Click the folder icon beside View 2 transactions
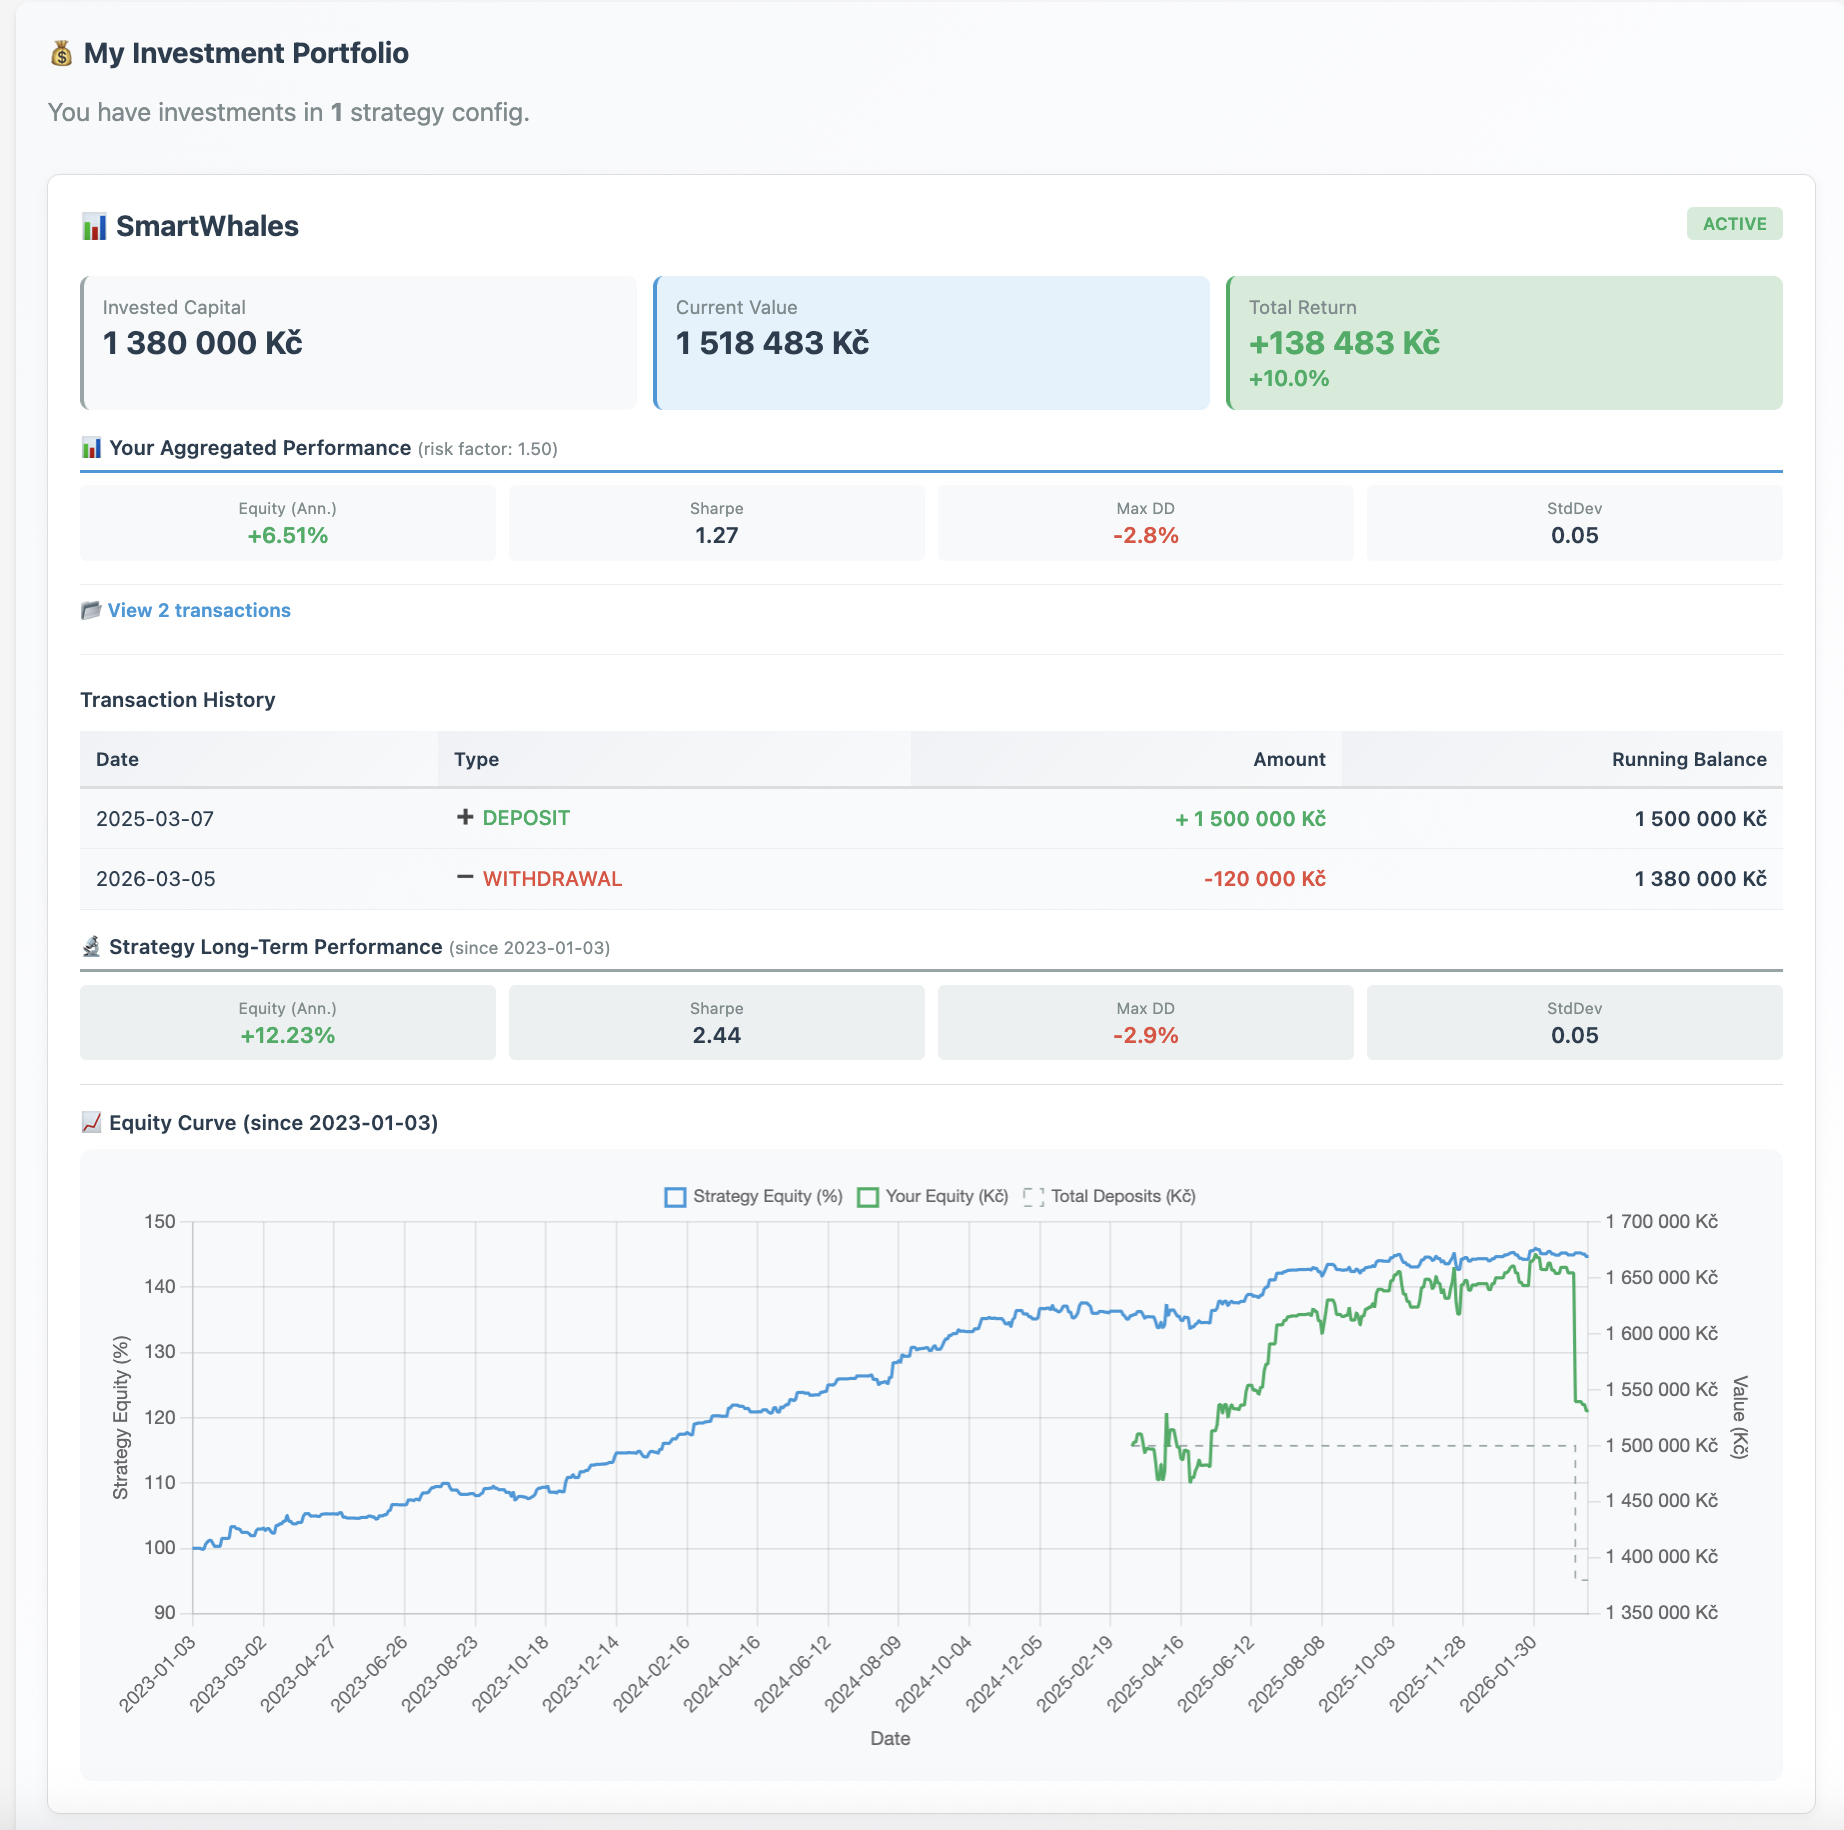Image resolution: width=1844 pixels, height=1830 pixels. (x=91, y=609)
